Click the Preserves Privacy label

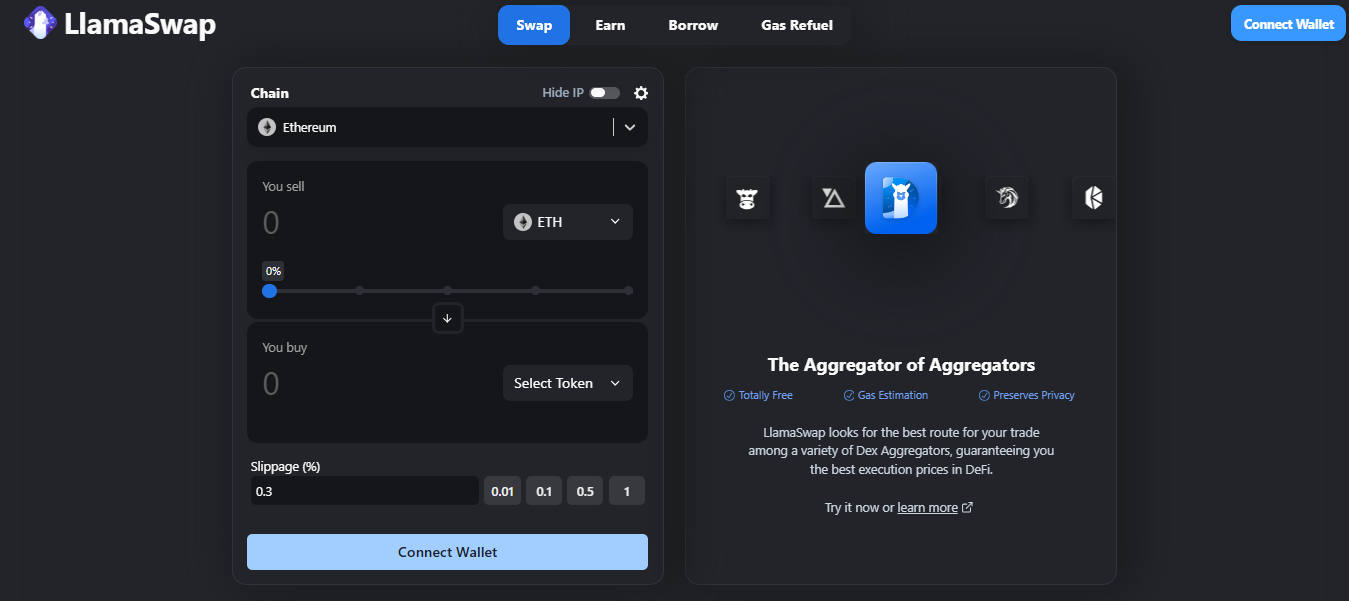[x=1034, y=396]
